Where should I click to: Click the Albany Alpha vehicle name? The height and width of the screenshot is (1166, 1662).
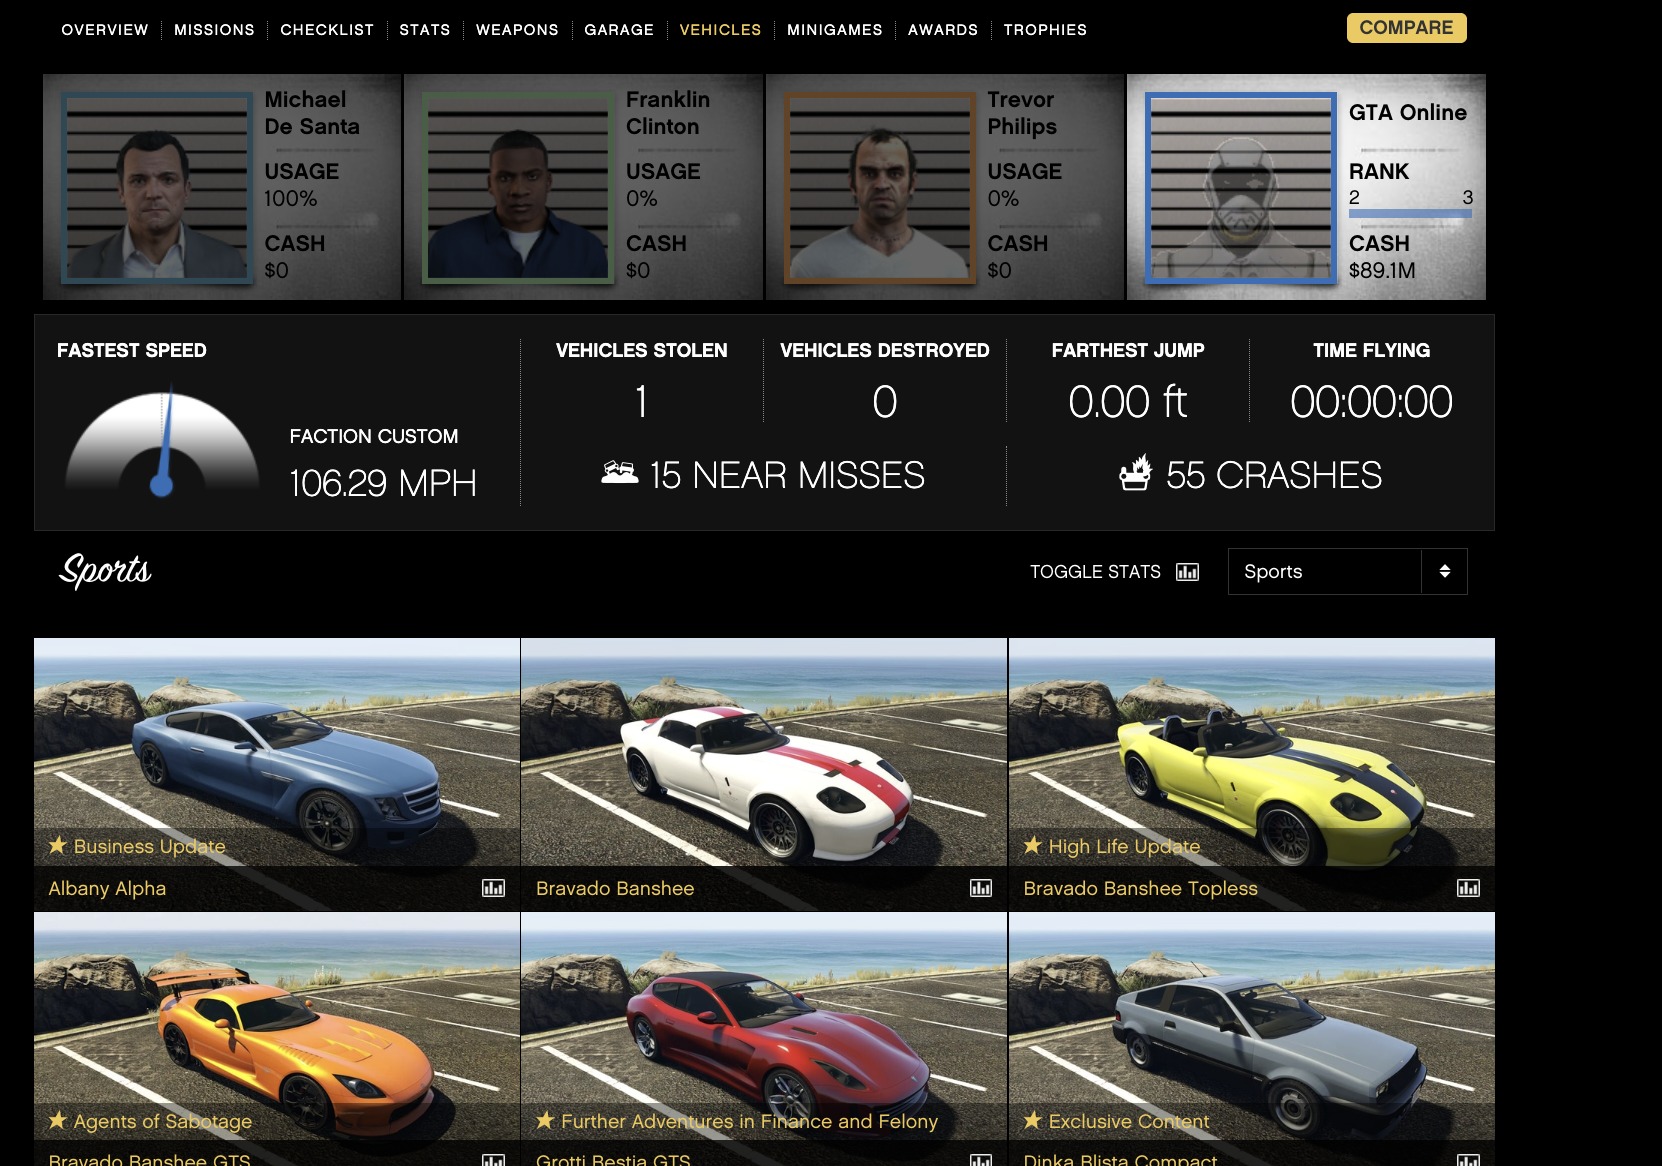point(107,888)
